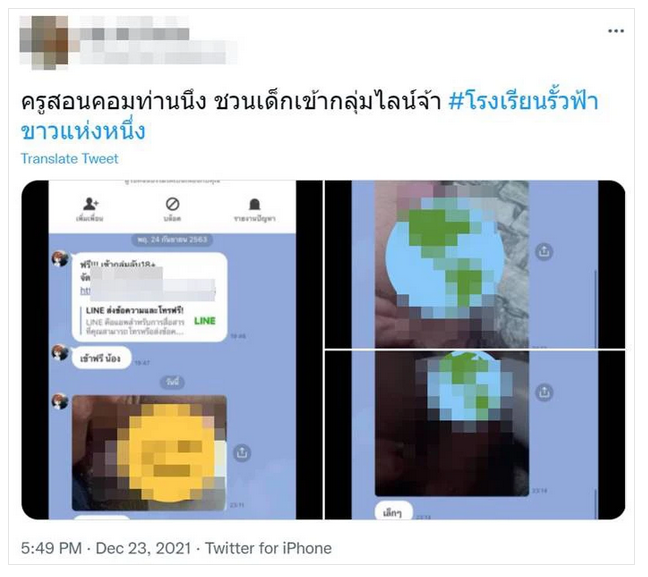648x577 pixels.
Task: Open the top-right attached image
Action: (475, 265)
